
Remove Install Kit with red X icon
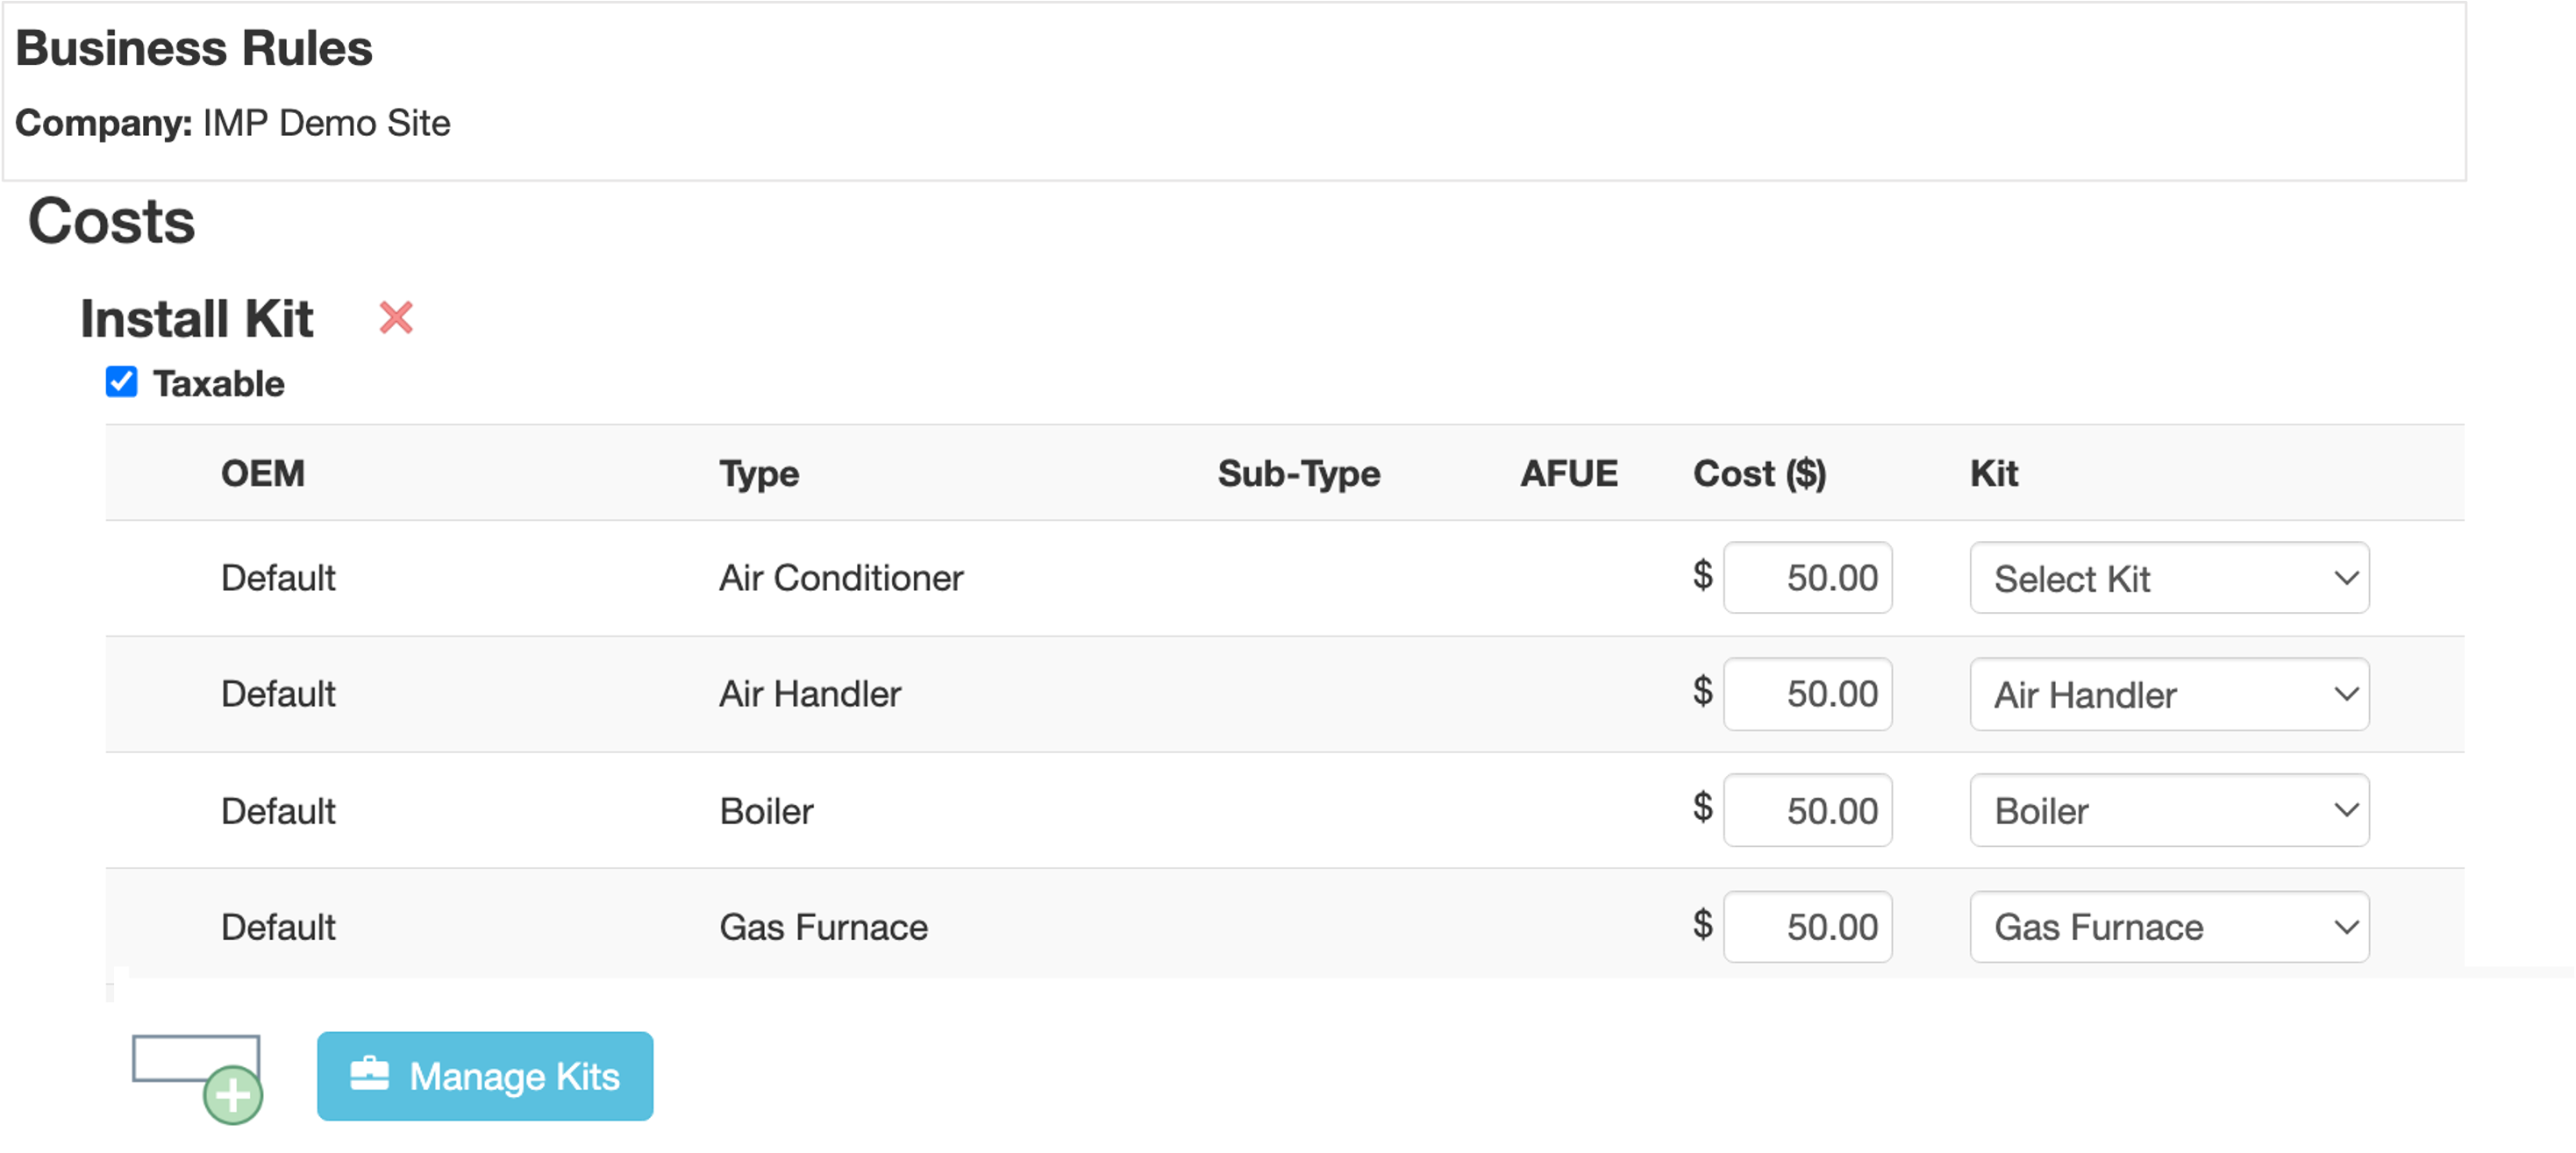pos(396,318)
